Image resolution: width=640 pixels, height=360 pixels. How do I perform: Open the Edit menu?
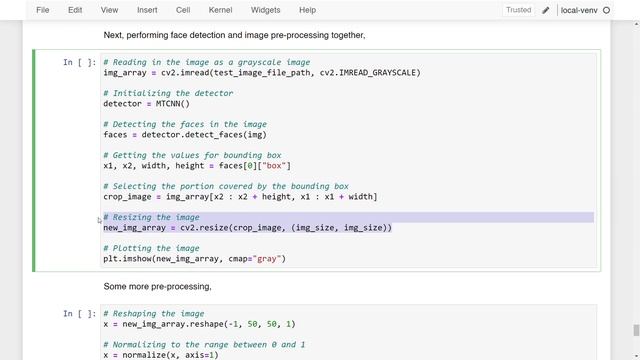pos(75,10)
